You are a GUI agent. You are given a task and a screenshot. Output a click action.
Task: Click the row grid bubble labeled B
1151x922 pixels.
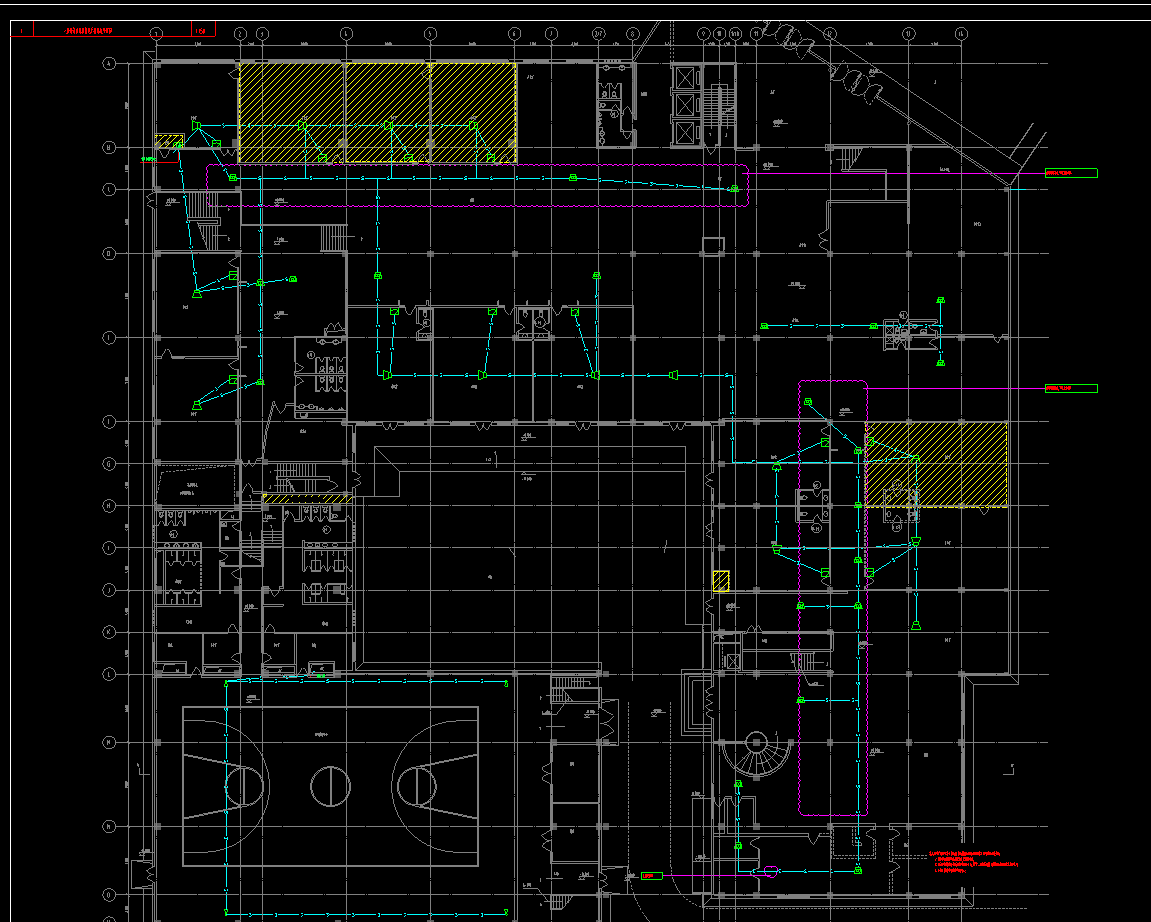[x=109, y=148]
